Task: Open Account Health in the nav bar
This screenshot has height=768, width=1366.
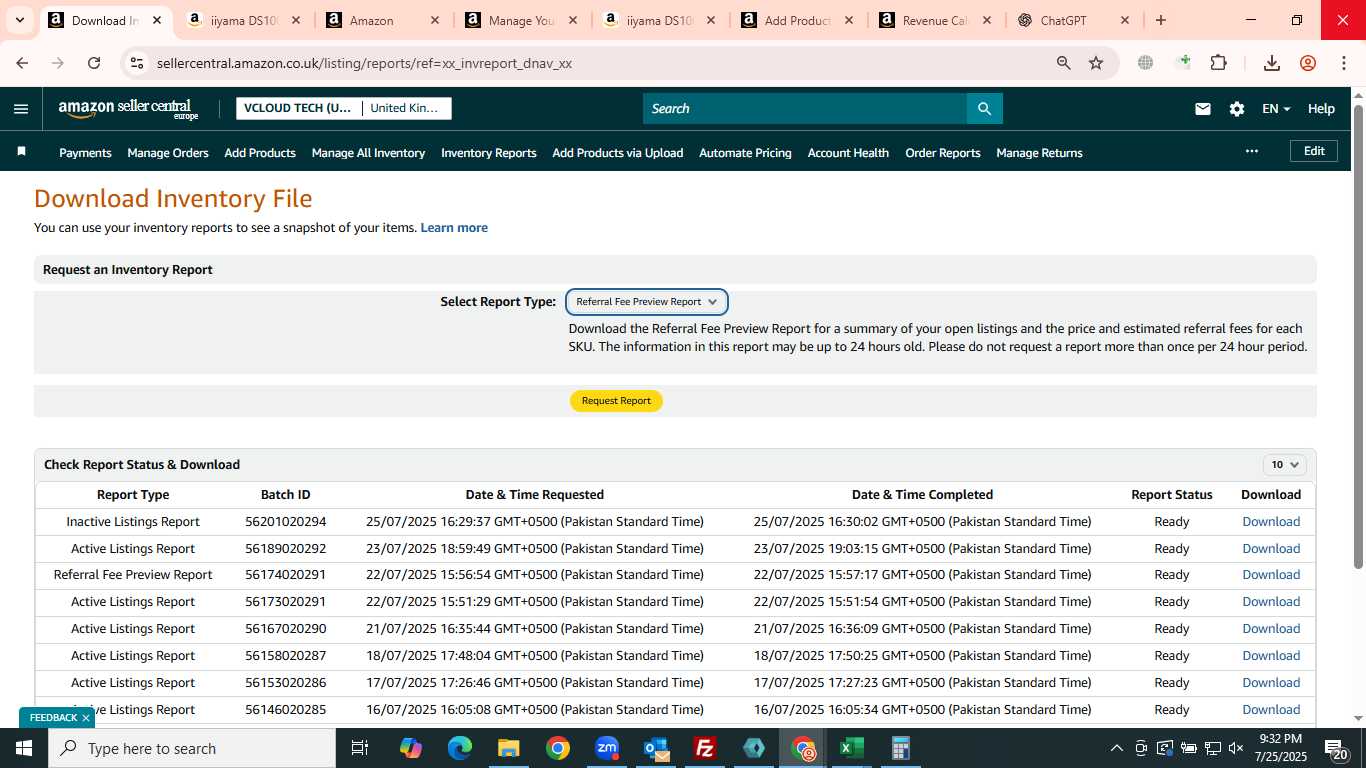Action: (848, 153)
